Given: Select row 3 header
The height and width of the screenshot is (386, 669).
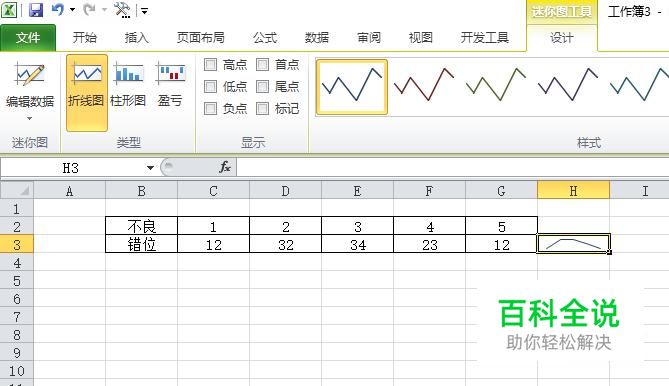Looking at the screenshot, I should click(17, 245).
